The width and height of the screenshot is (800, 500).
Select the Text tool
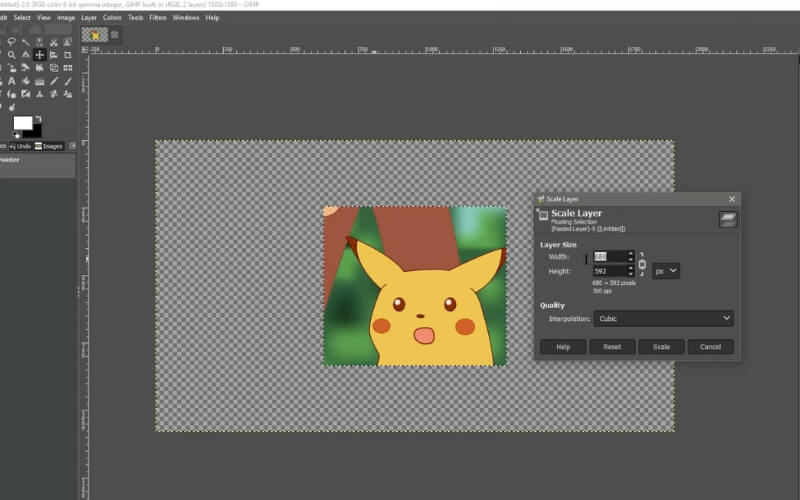[11, 81]
